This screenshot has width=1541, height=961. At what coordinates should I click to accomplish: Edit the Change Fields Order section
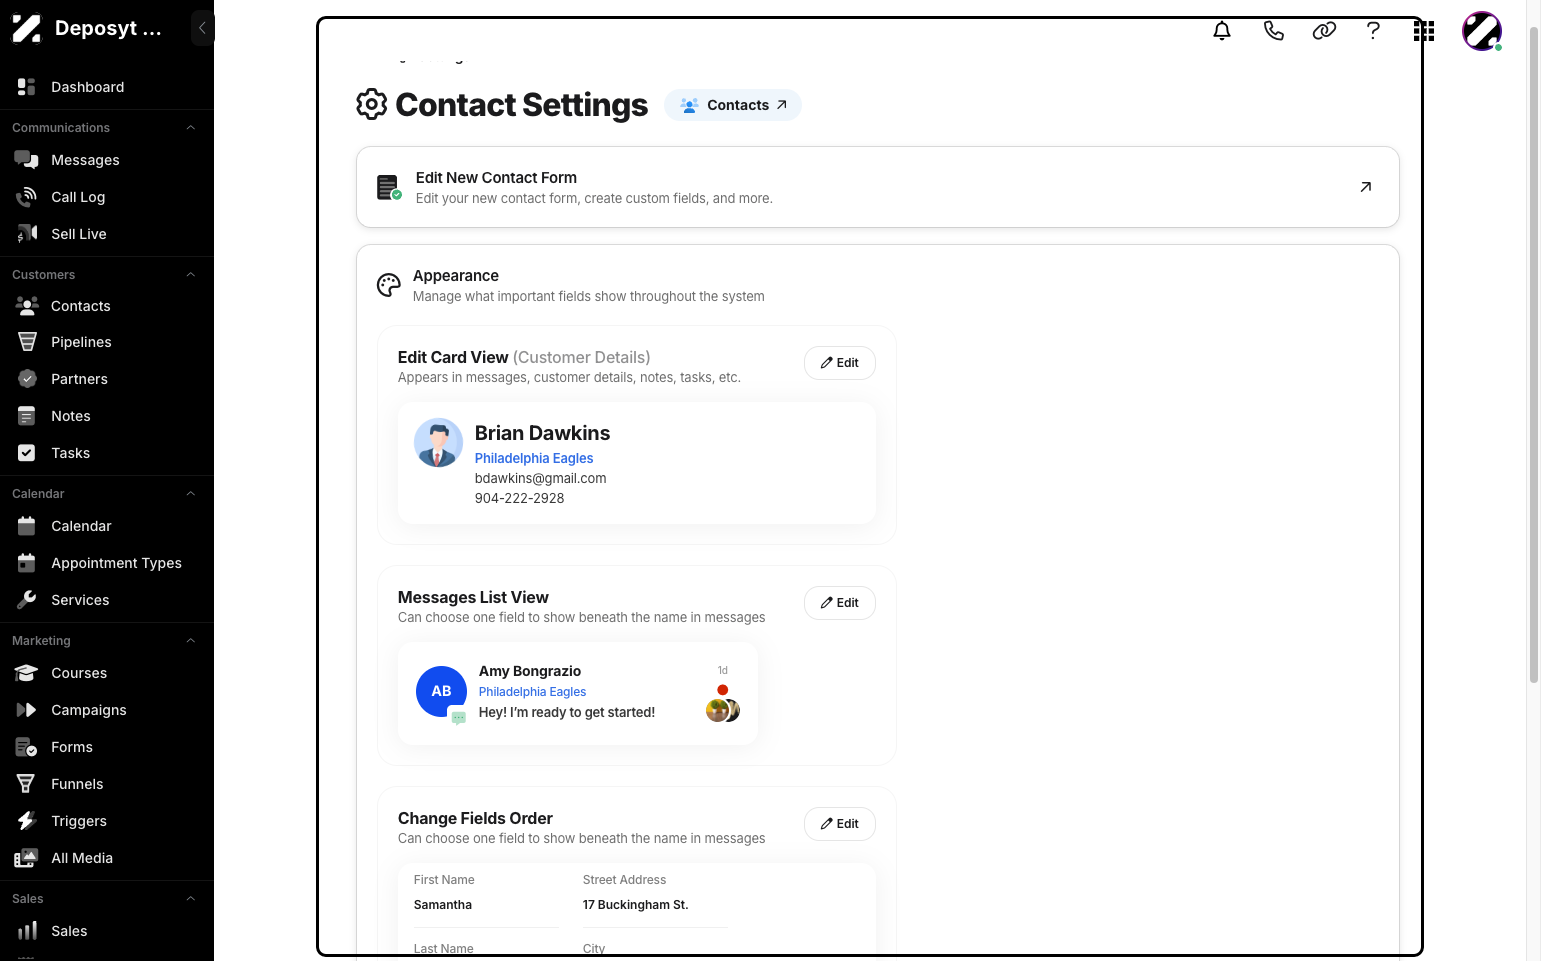pos(840,824)
